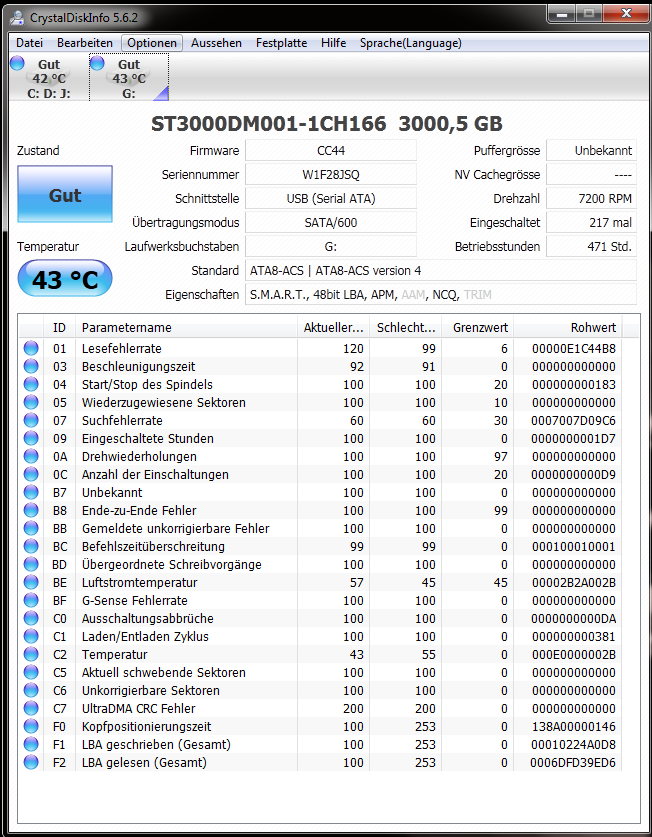Click status icon for Drehwiederholungen row
The height and width of the screenshot is (837, 652).
point(31,456)
